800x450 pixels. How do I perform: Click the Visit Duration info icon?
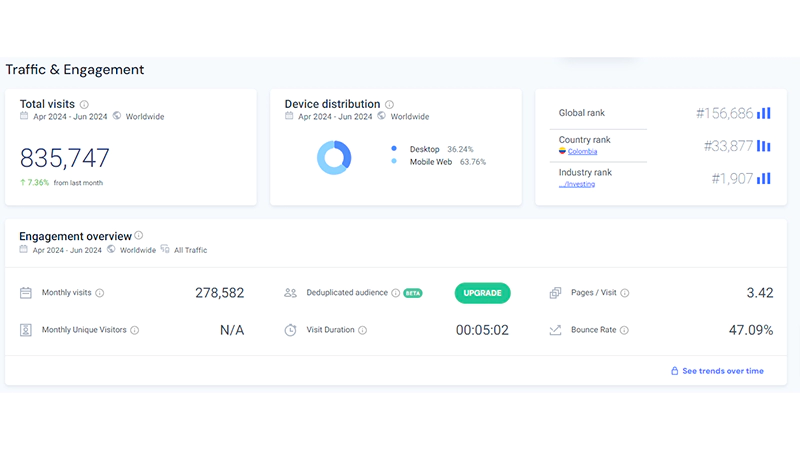[x=362, y=330]
